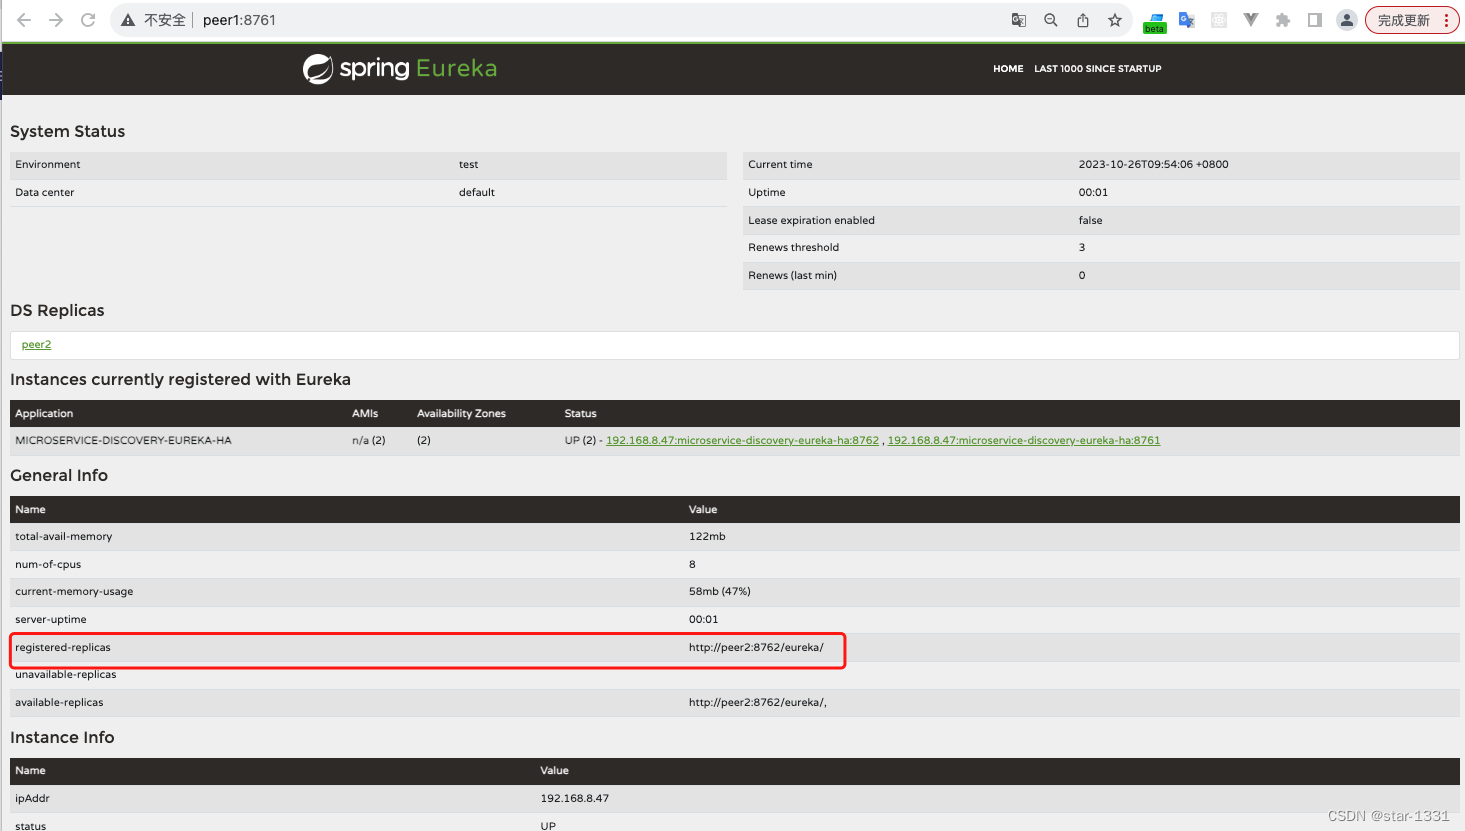Select registered-replicas value http://peer2:8762/eureka/
This screenshot has width=1465, height=831.
click(x=756, y=648)
